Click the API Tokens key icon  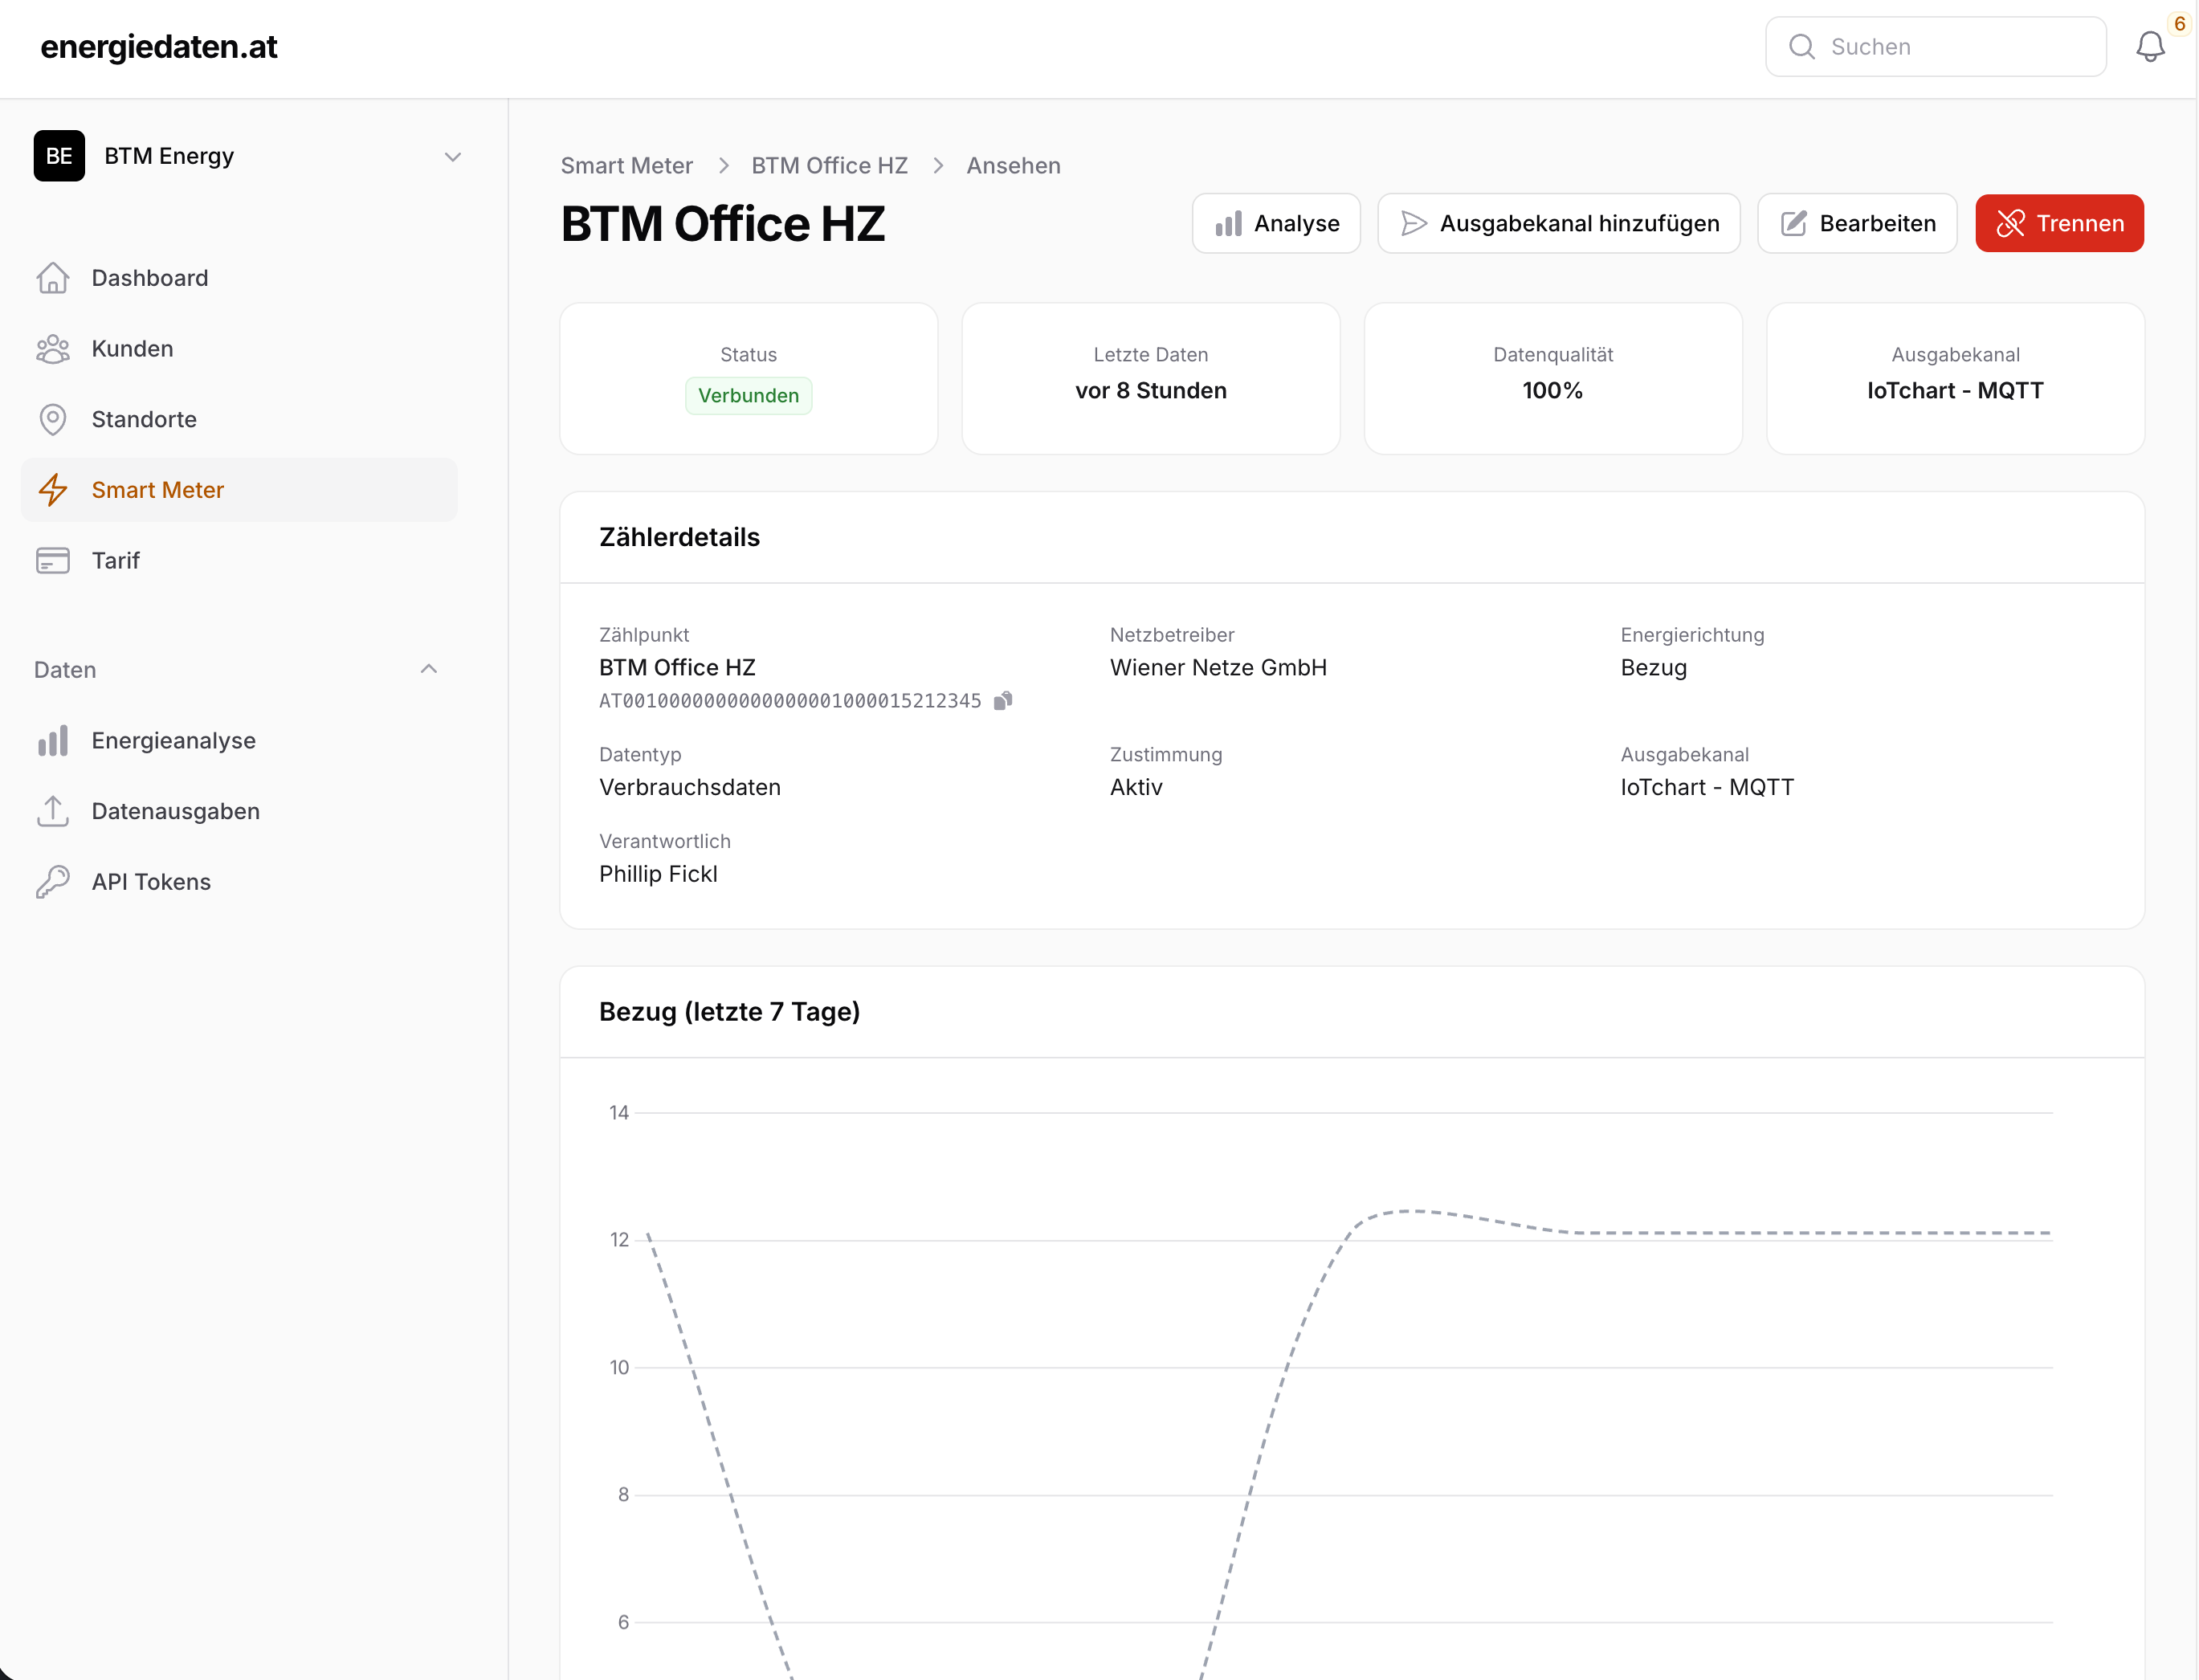click(52, 882)
